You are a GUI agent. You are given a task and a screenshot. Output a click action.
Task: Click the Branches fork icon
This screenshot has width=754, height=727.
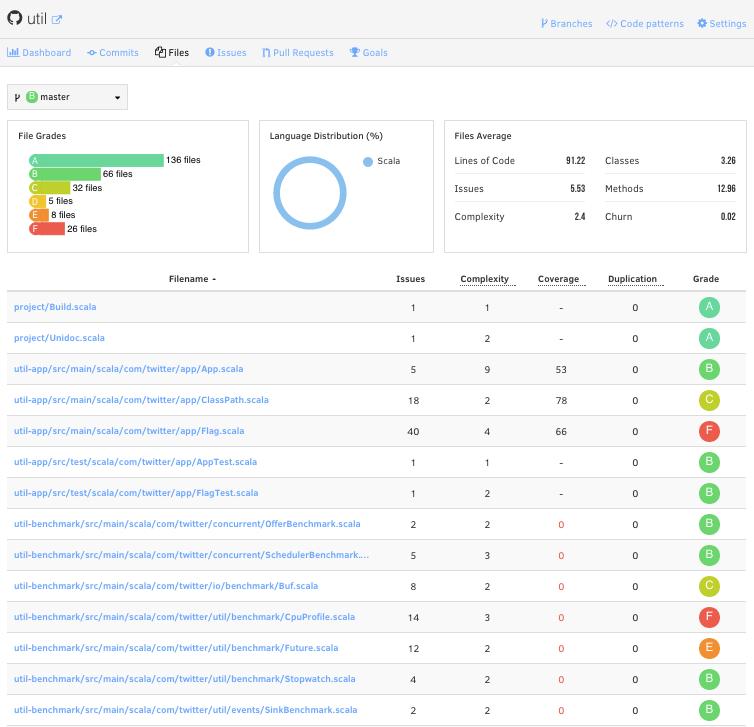(544, 23)
